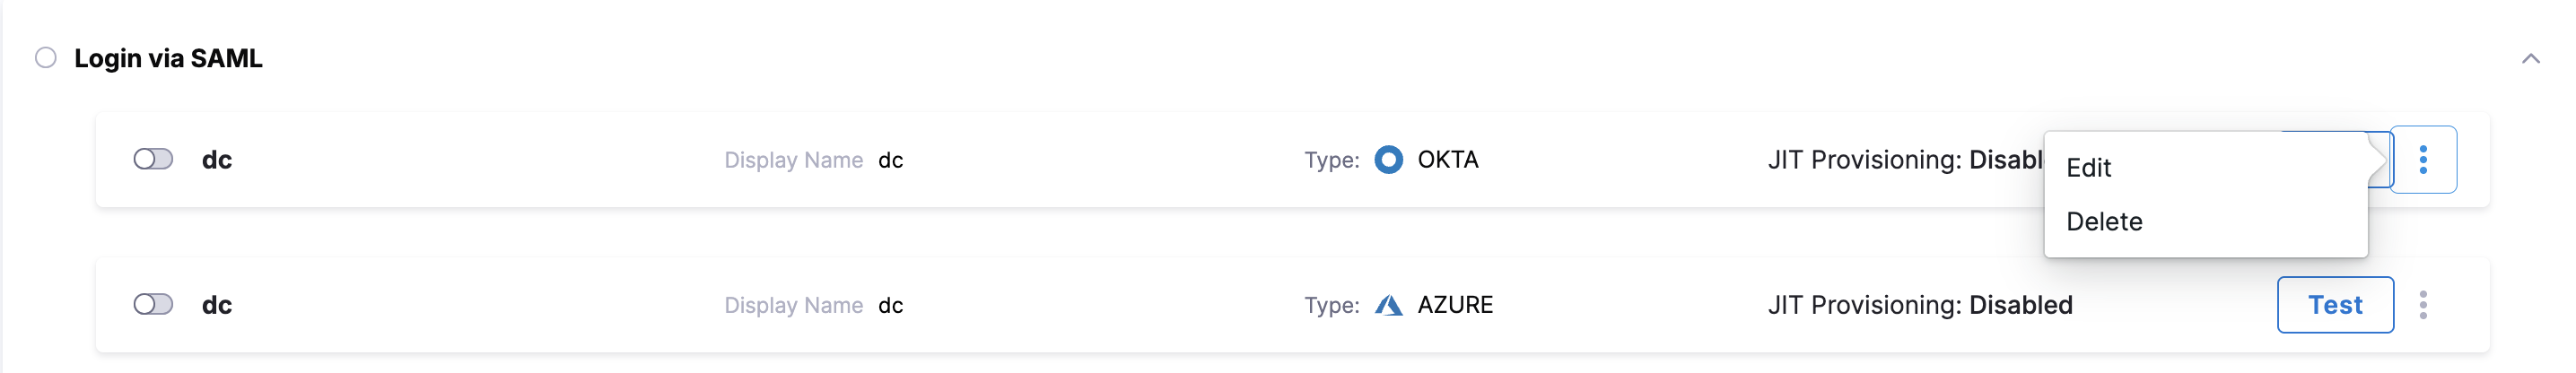
Task: Click the bold dc name in the AZURE row
Action: 217,305
